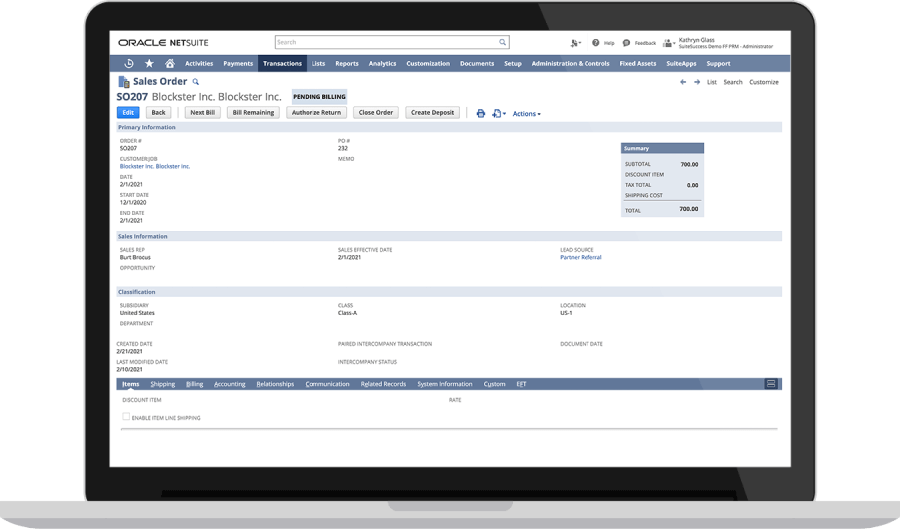Open the Fixed Assets menu

click(x=638, y=63)
